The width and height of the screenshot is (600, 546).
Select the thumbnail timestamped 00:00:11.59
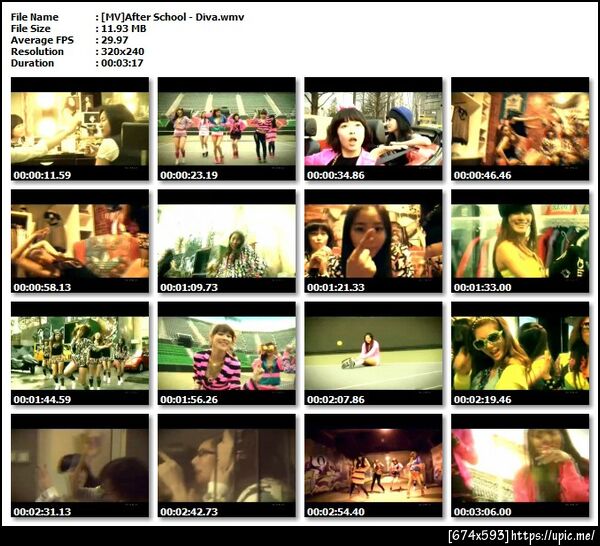[x=80, y=129]
